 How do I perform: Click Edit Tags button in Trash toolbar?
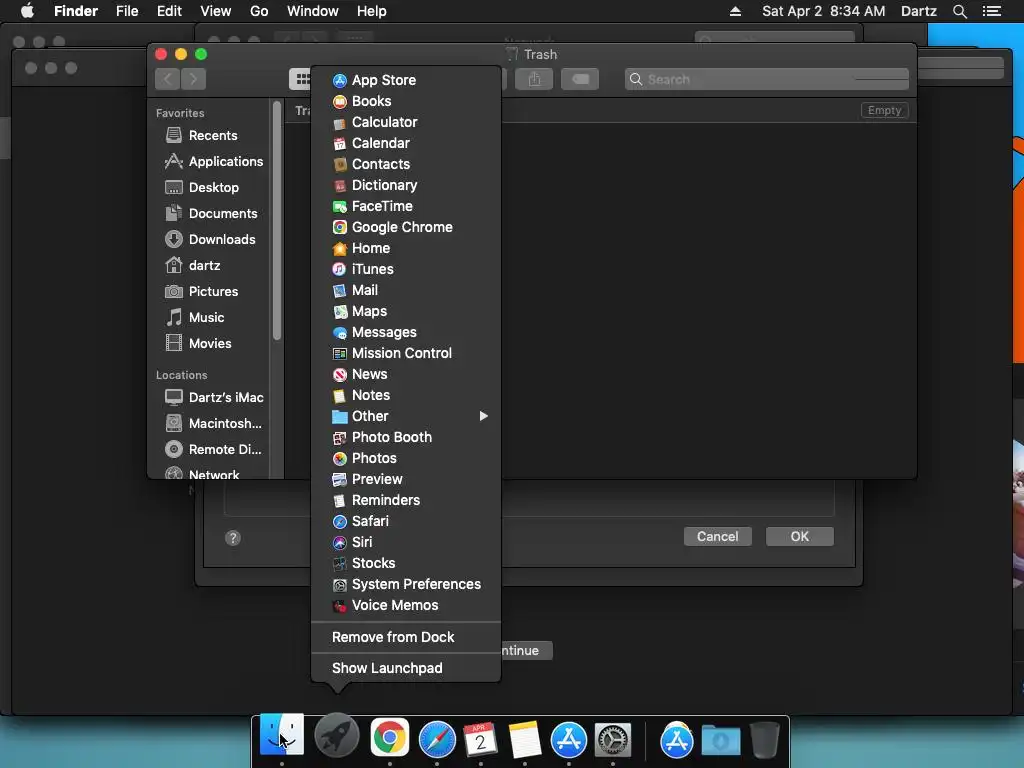(x=580, y=79)
